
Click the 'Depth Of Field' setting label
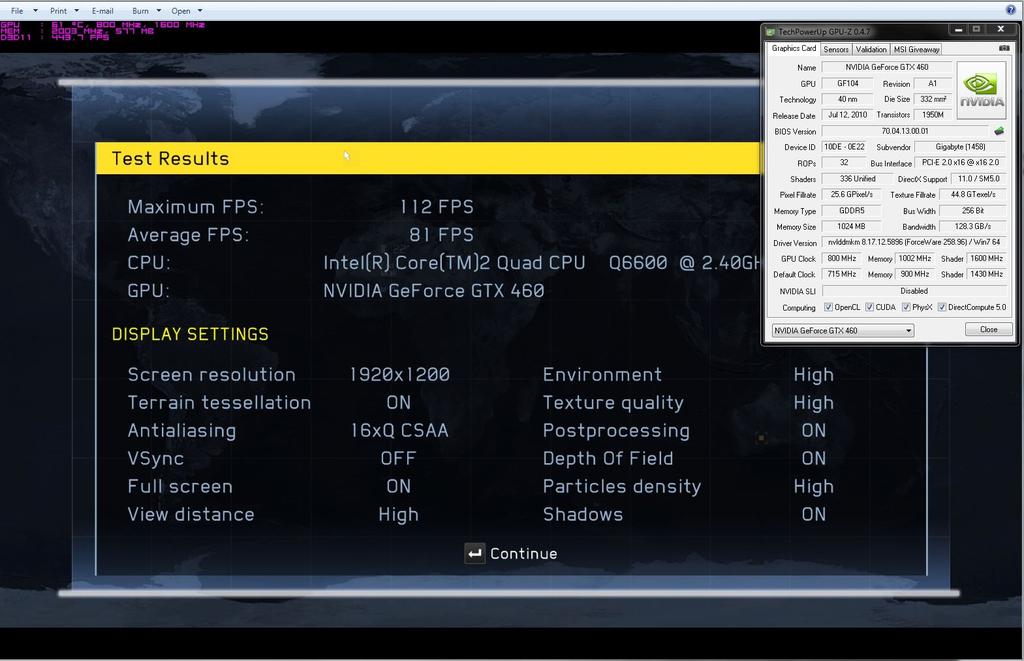608,459
